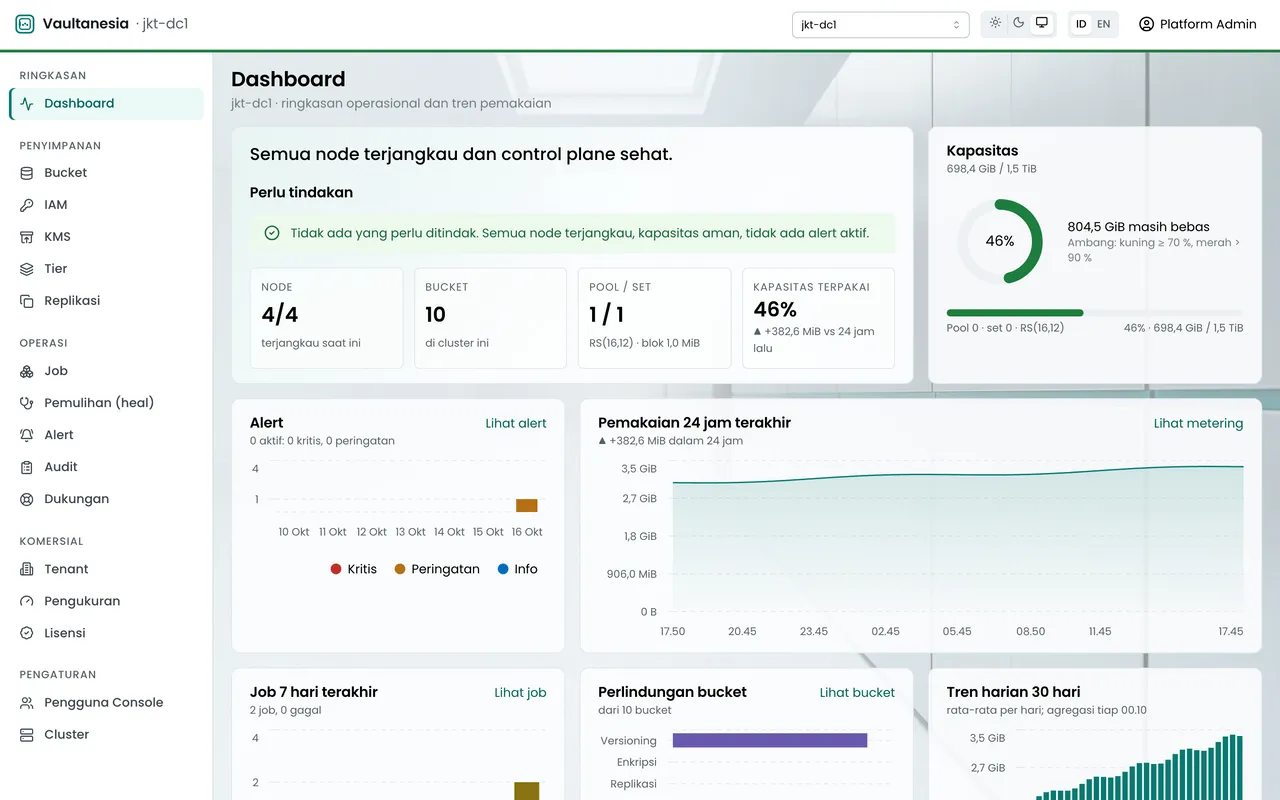Screen dimensions: 1280x800
Task: Open the Tenant menu entry
Action: (x=106, y=569)
